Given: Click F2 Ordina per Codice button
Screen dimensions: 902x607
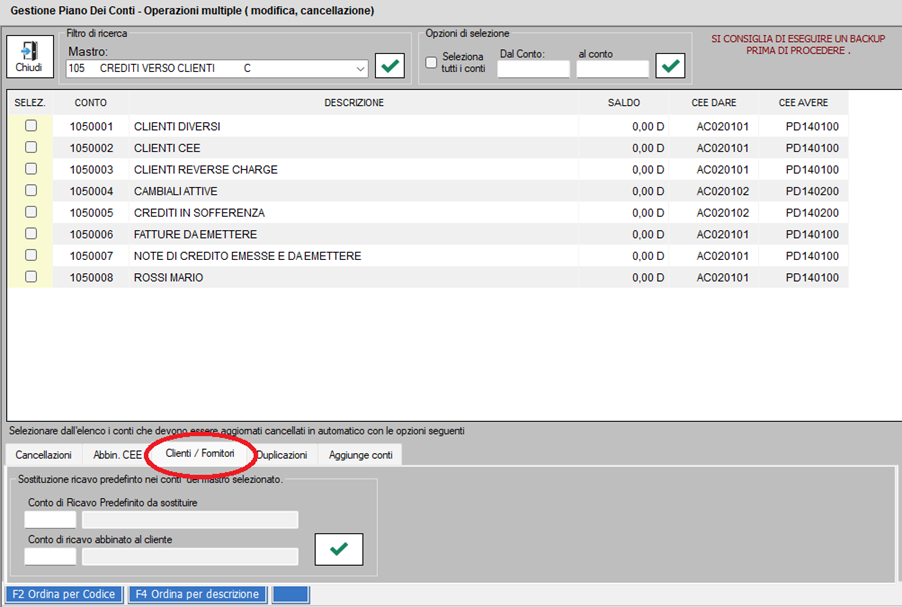Looking at the screenshot, I should click(64, 594).
